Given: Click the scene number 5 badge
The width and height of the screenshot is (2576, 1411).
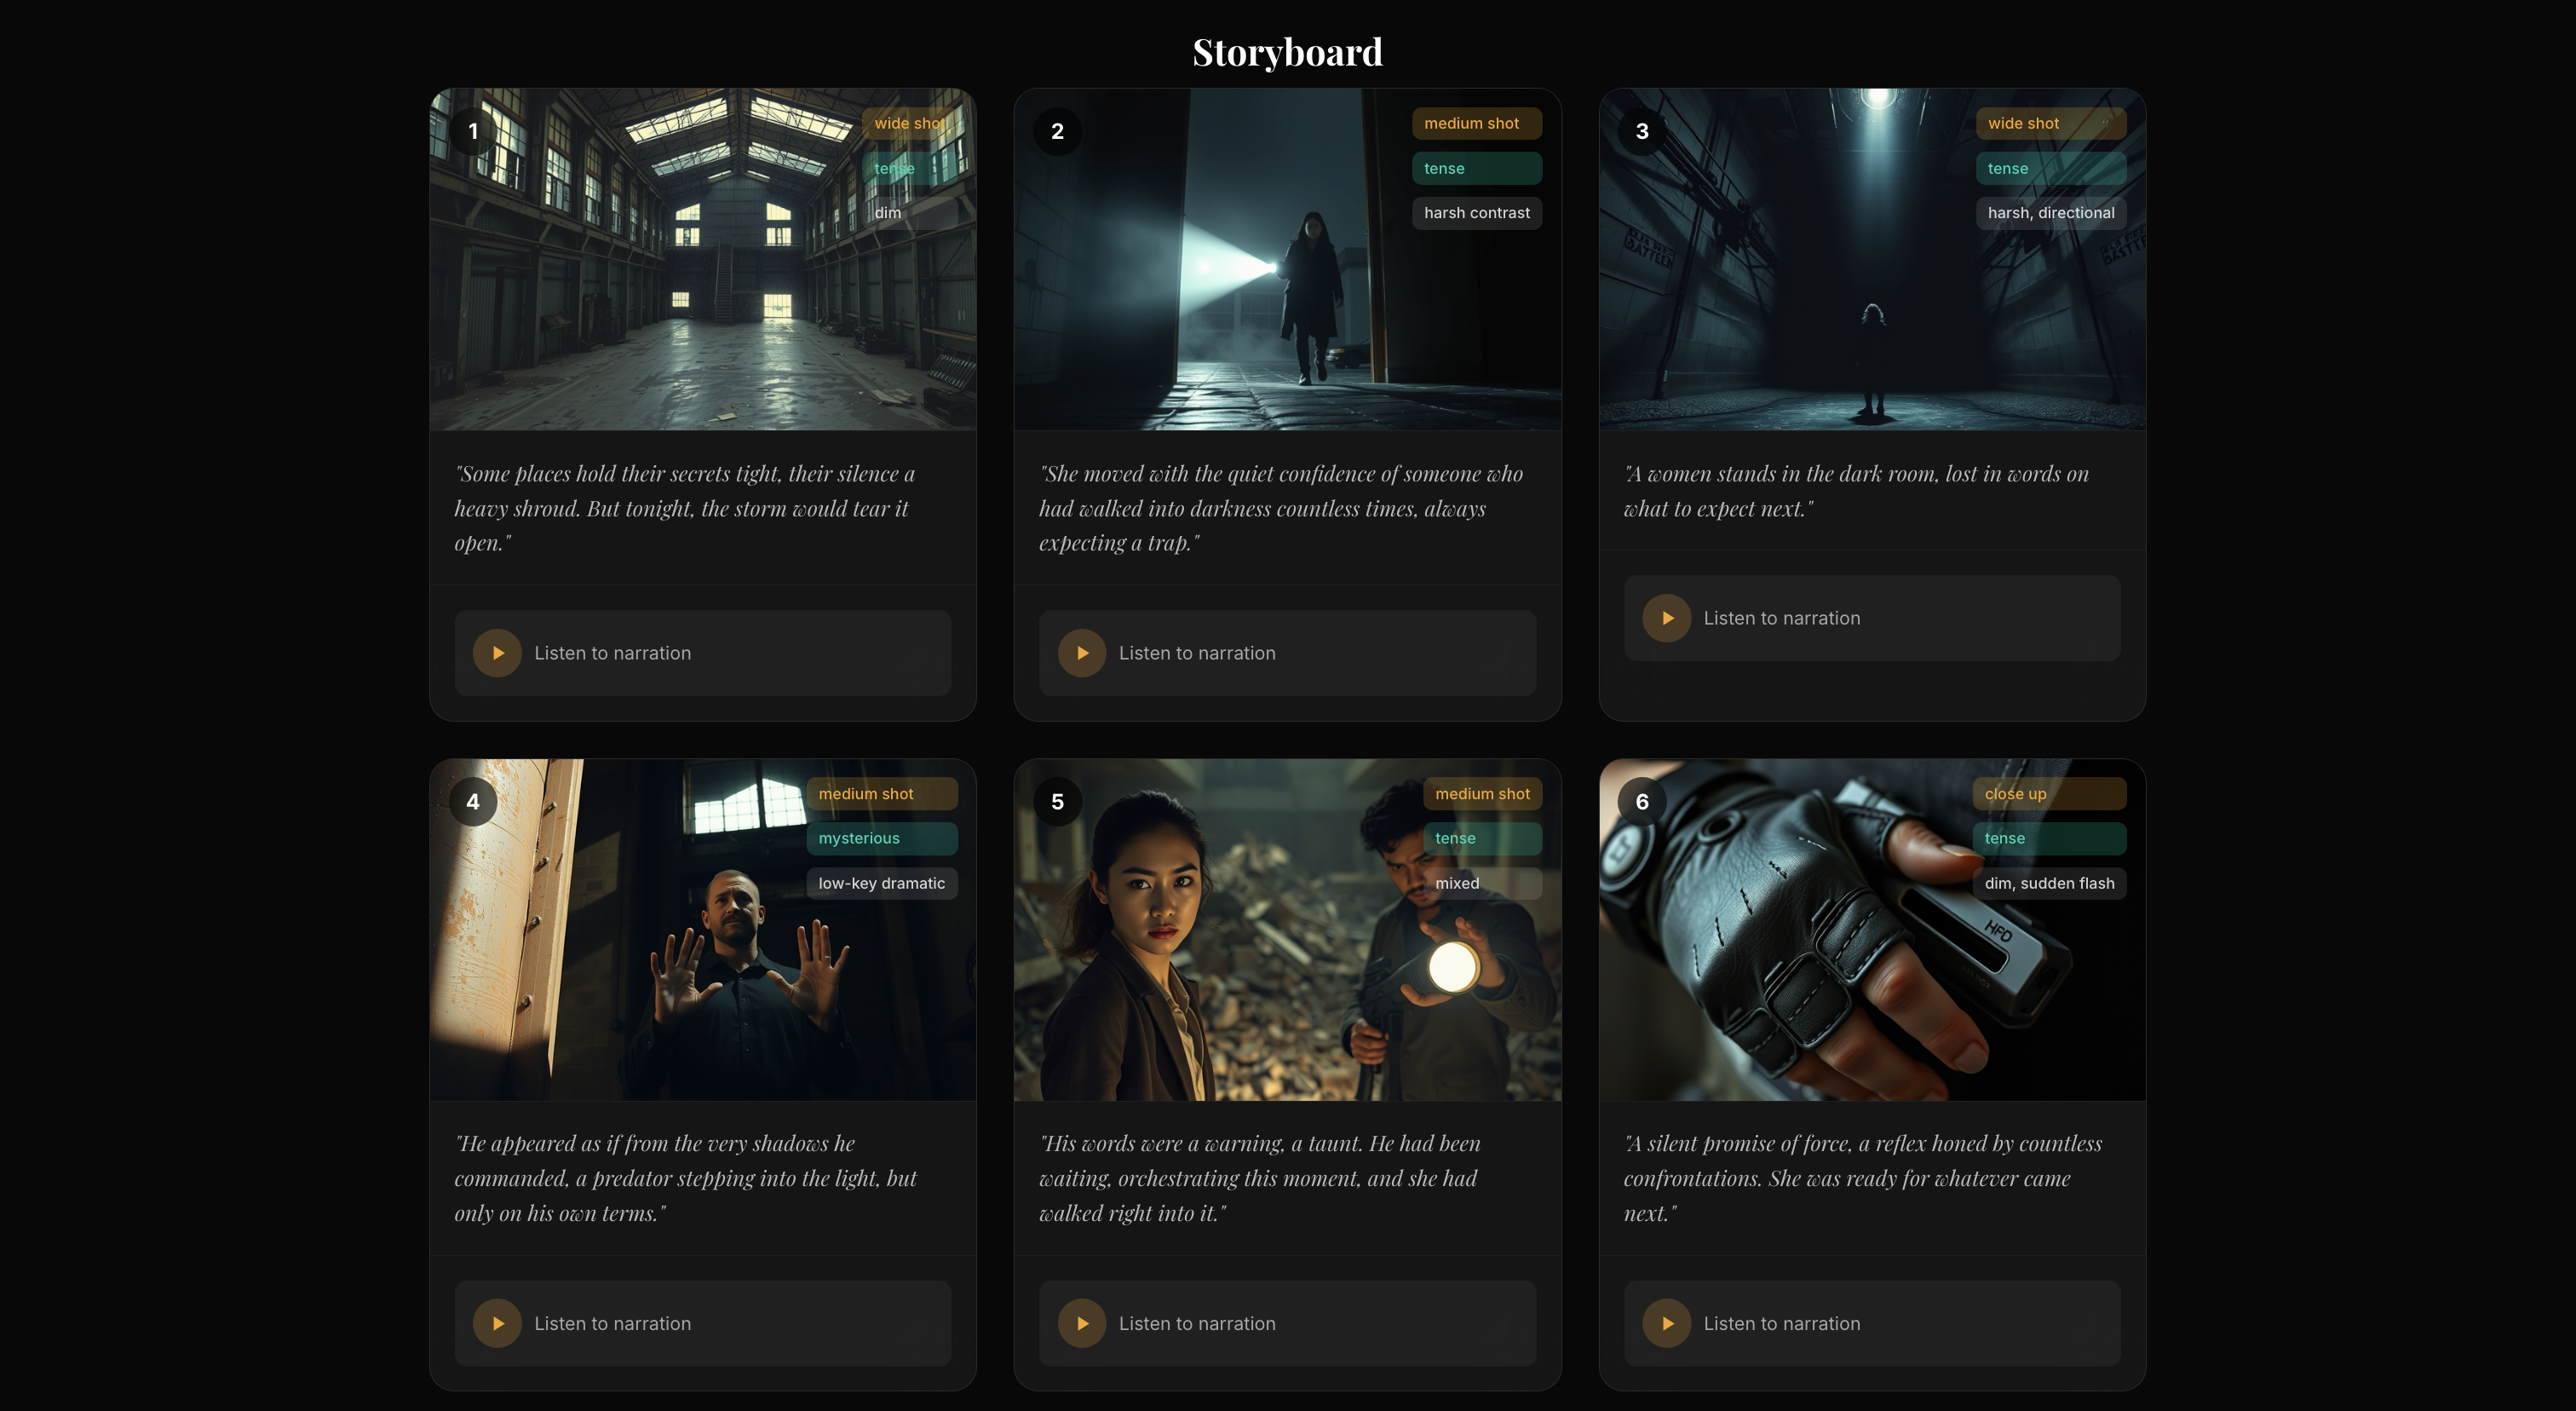Looking at the screenshot, I should (x=1057, y=802).
